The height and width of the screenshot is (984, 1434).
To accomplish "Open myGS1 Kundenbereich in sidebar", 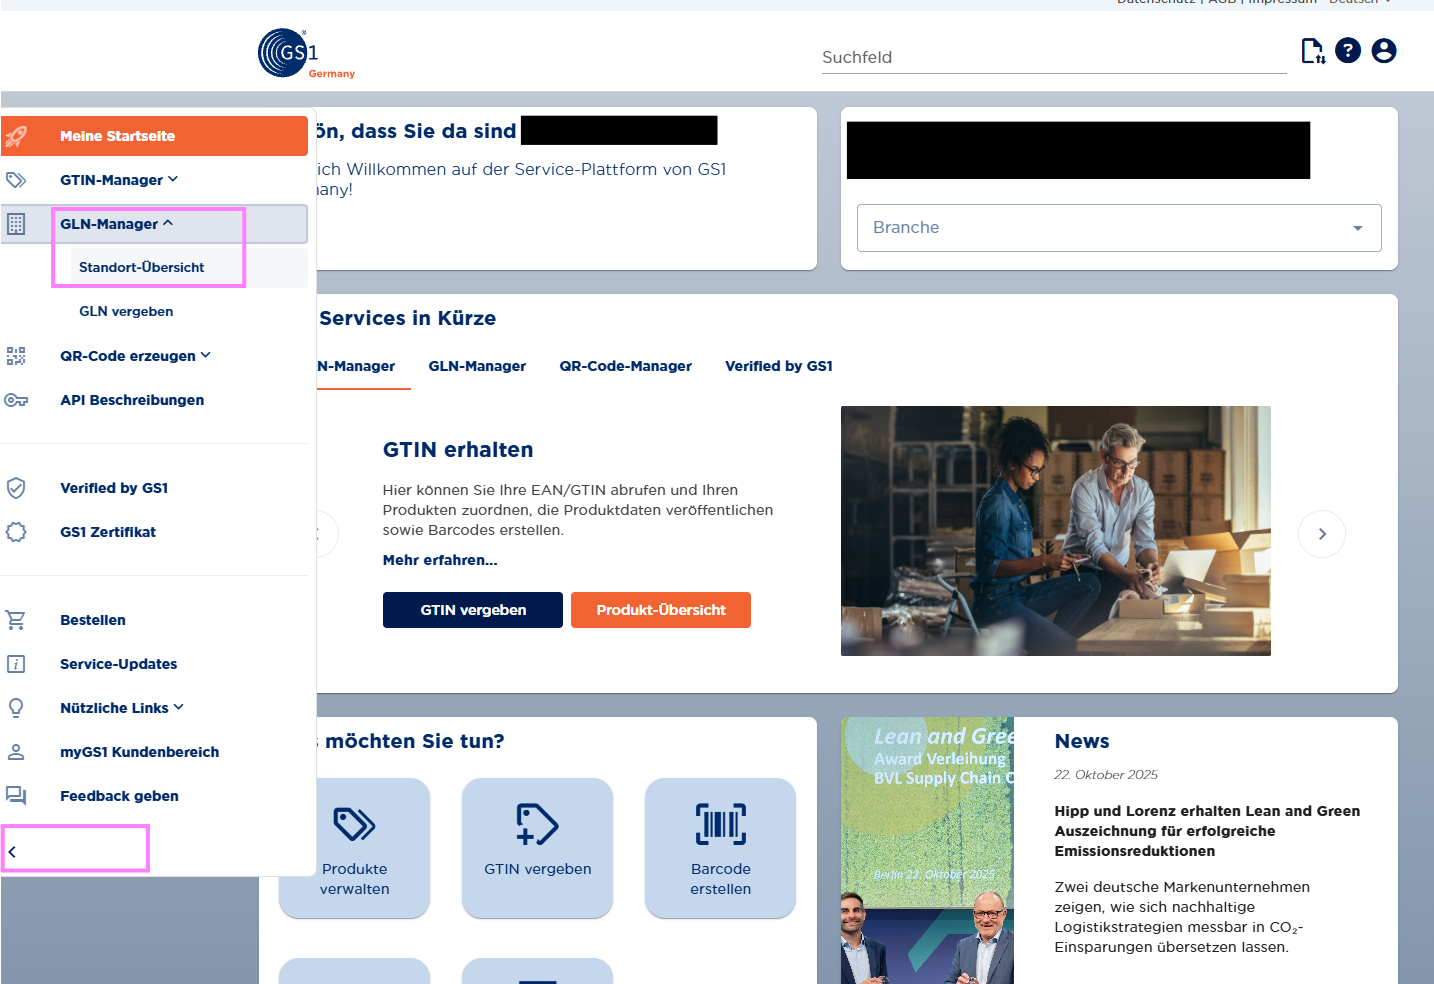I will (140, 752).
